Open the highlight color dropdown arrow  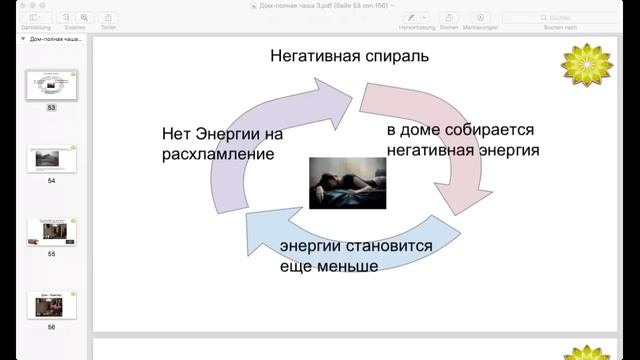[424, 18]
